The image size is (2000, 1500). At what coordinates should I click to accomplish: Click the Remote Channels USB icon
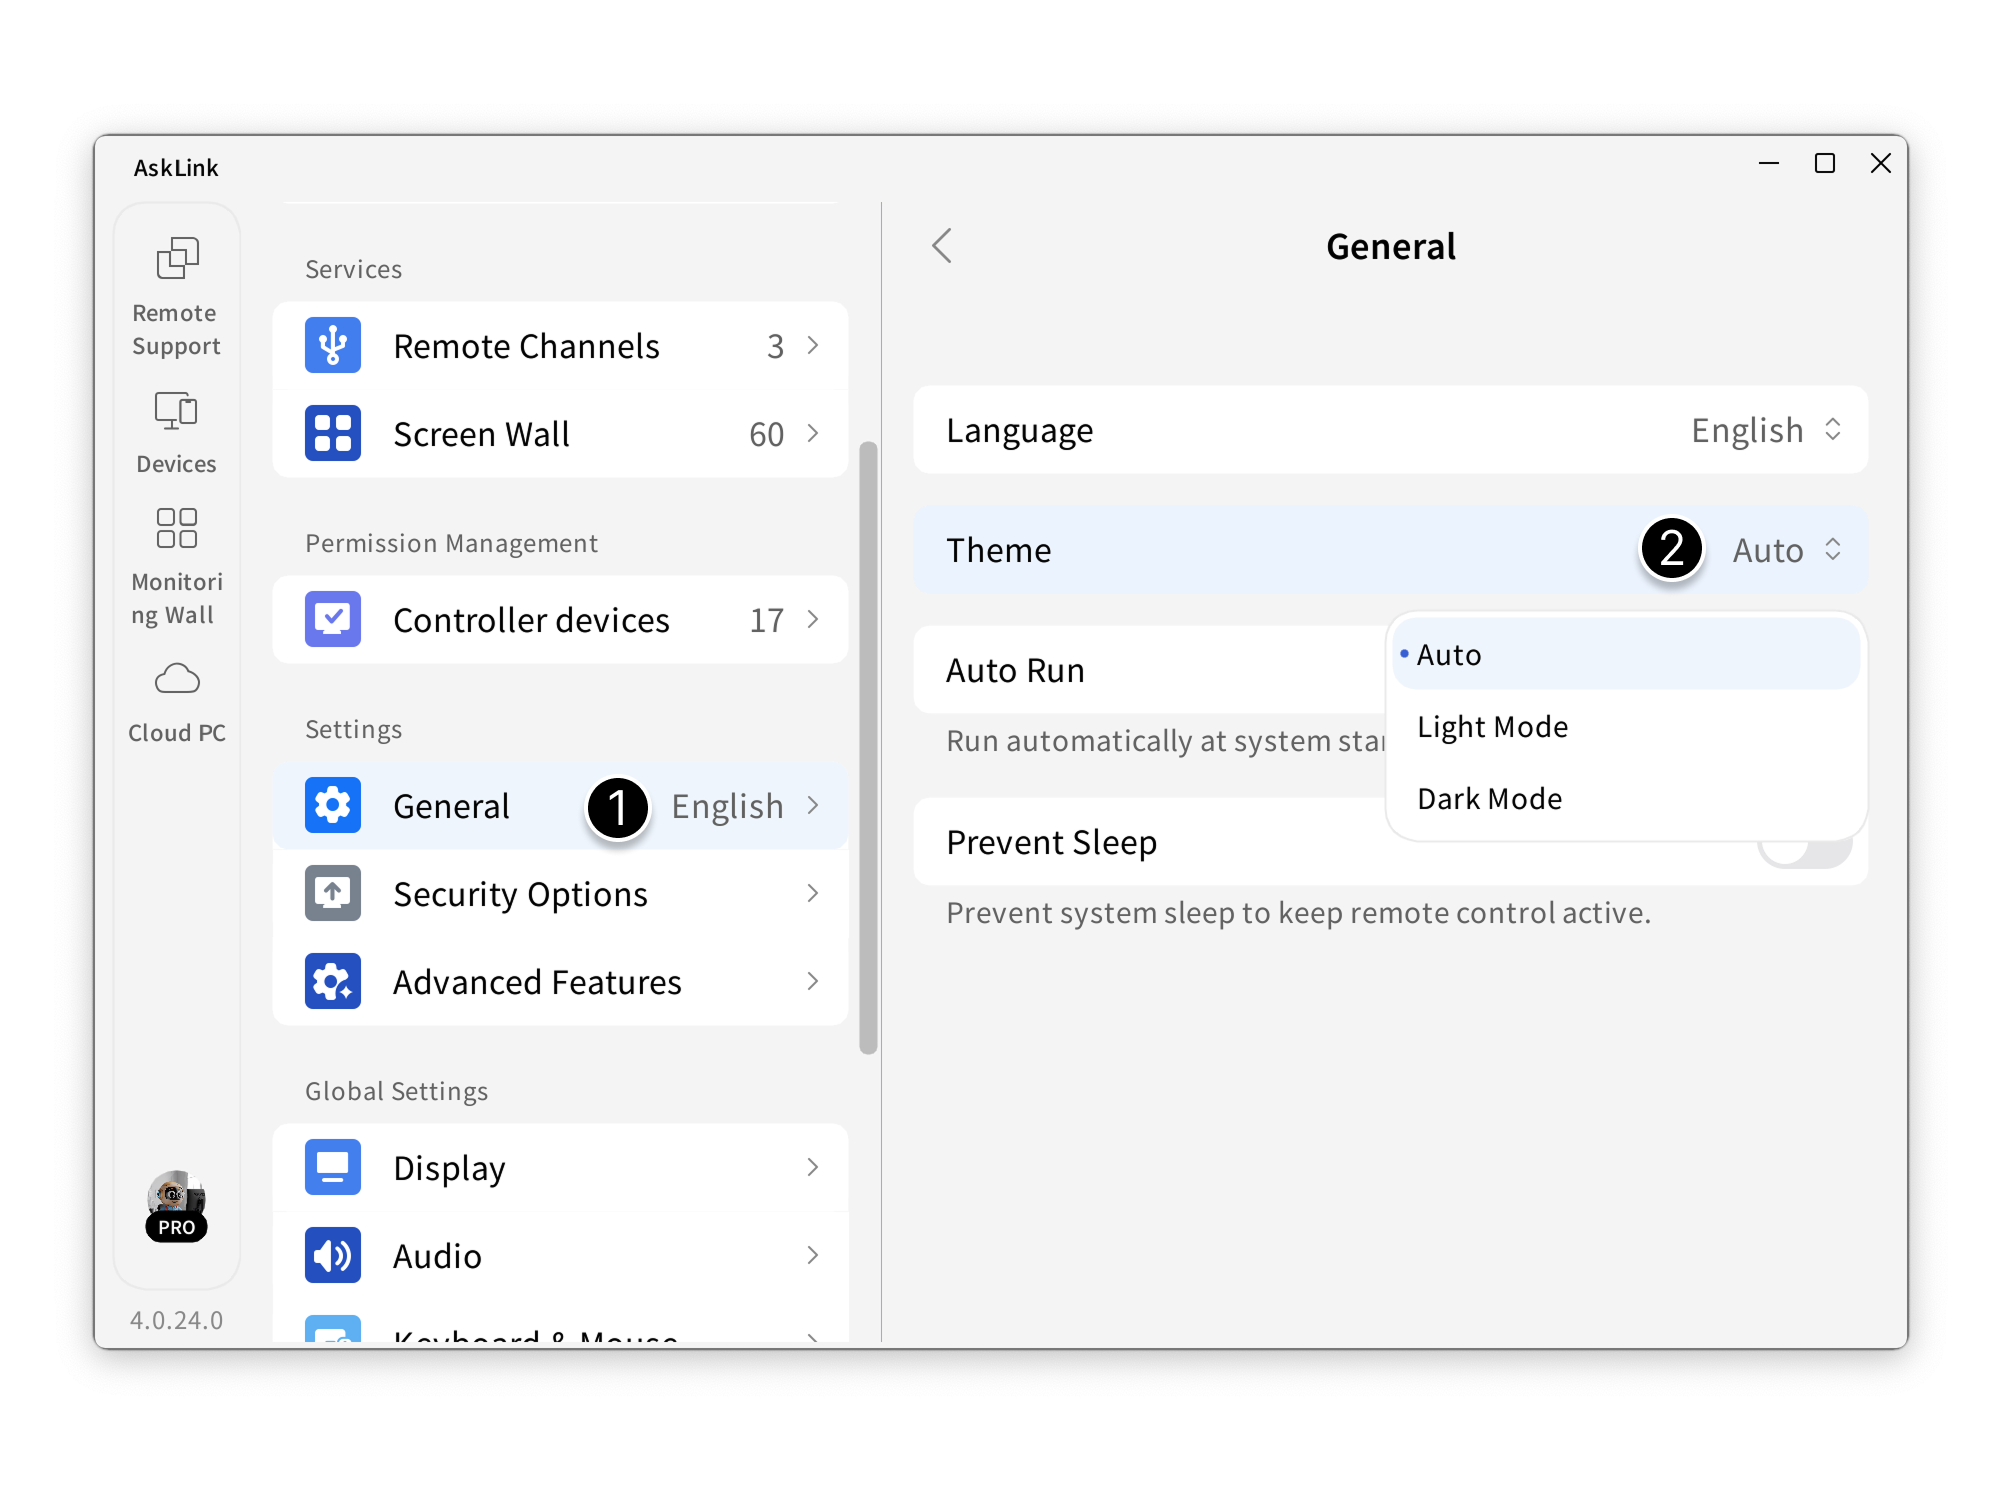click(333, 346)
